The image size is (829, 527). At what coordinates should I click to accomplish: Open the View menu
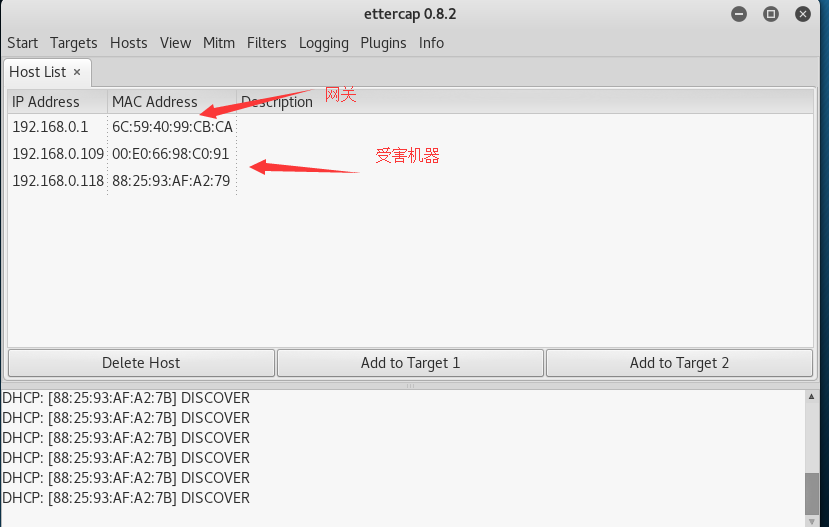point(176,43)
